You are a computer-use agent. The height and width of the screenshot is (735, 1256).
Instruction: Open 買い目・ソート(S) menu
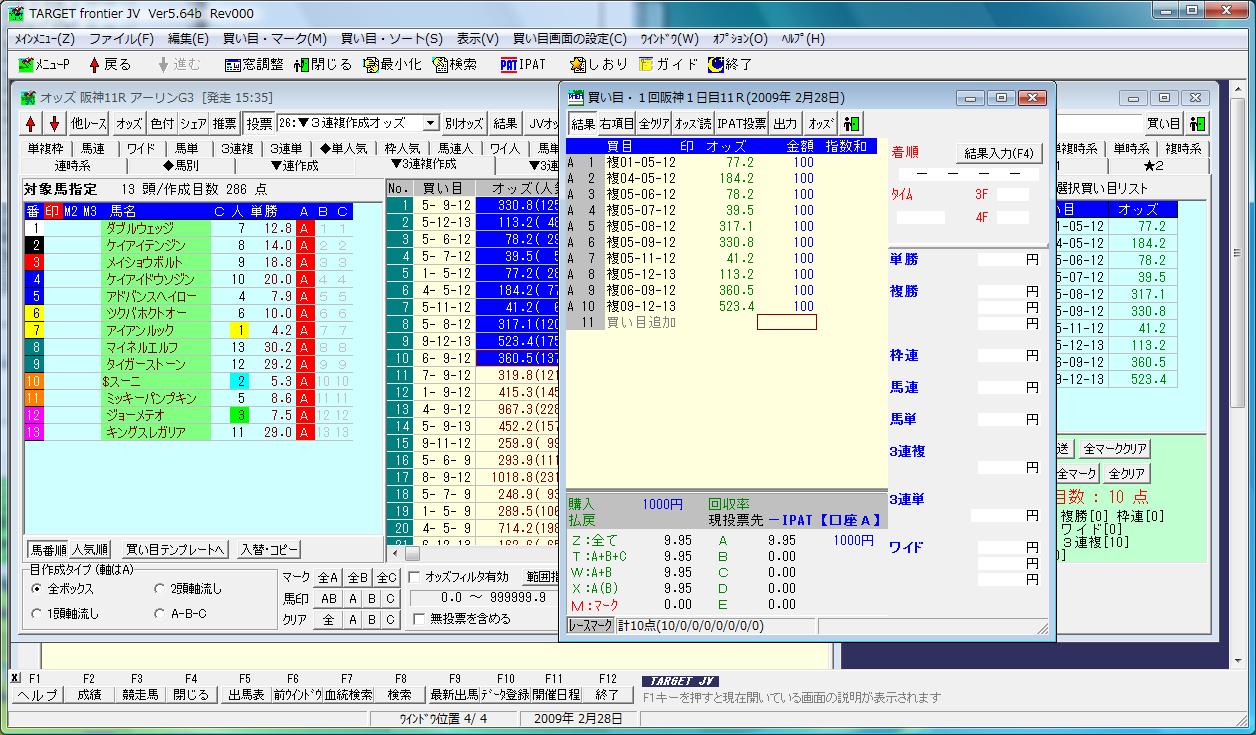392,39
